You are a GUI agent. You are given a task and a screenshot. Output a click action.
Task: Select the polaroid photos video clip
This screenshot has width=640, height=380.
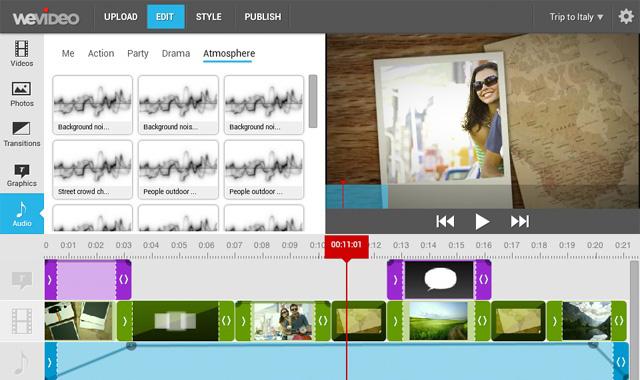[80, 321]
